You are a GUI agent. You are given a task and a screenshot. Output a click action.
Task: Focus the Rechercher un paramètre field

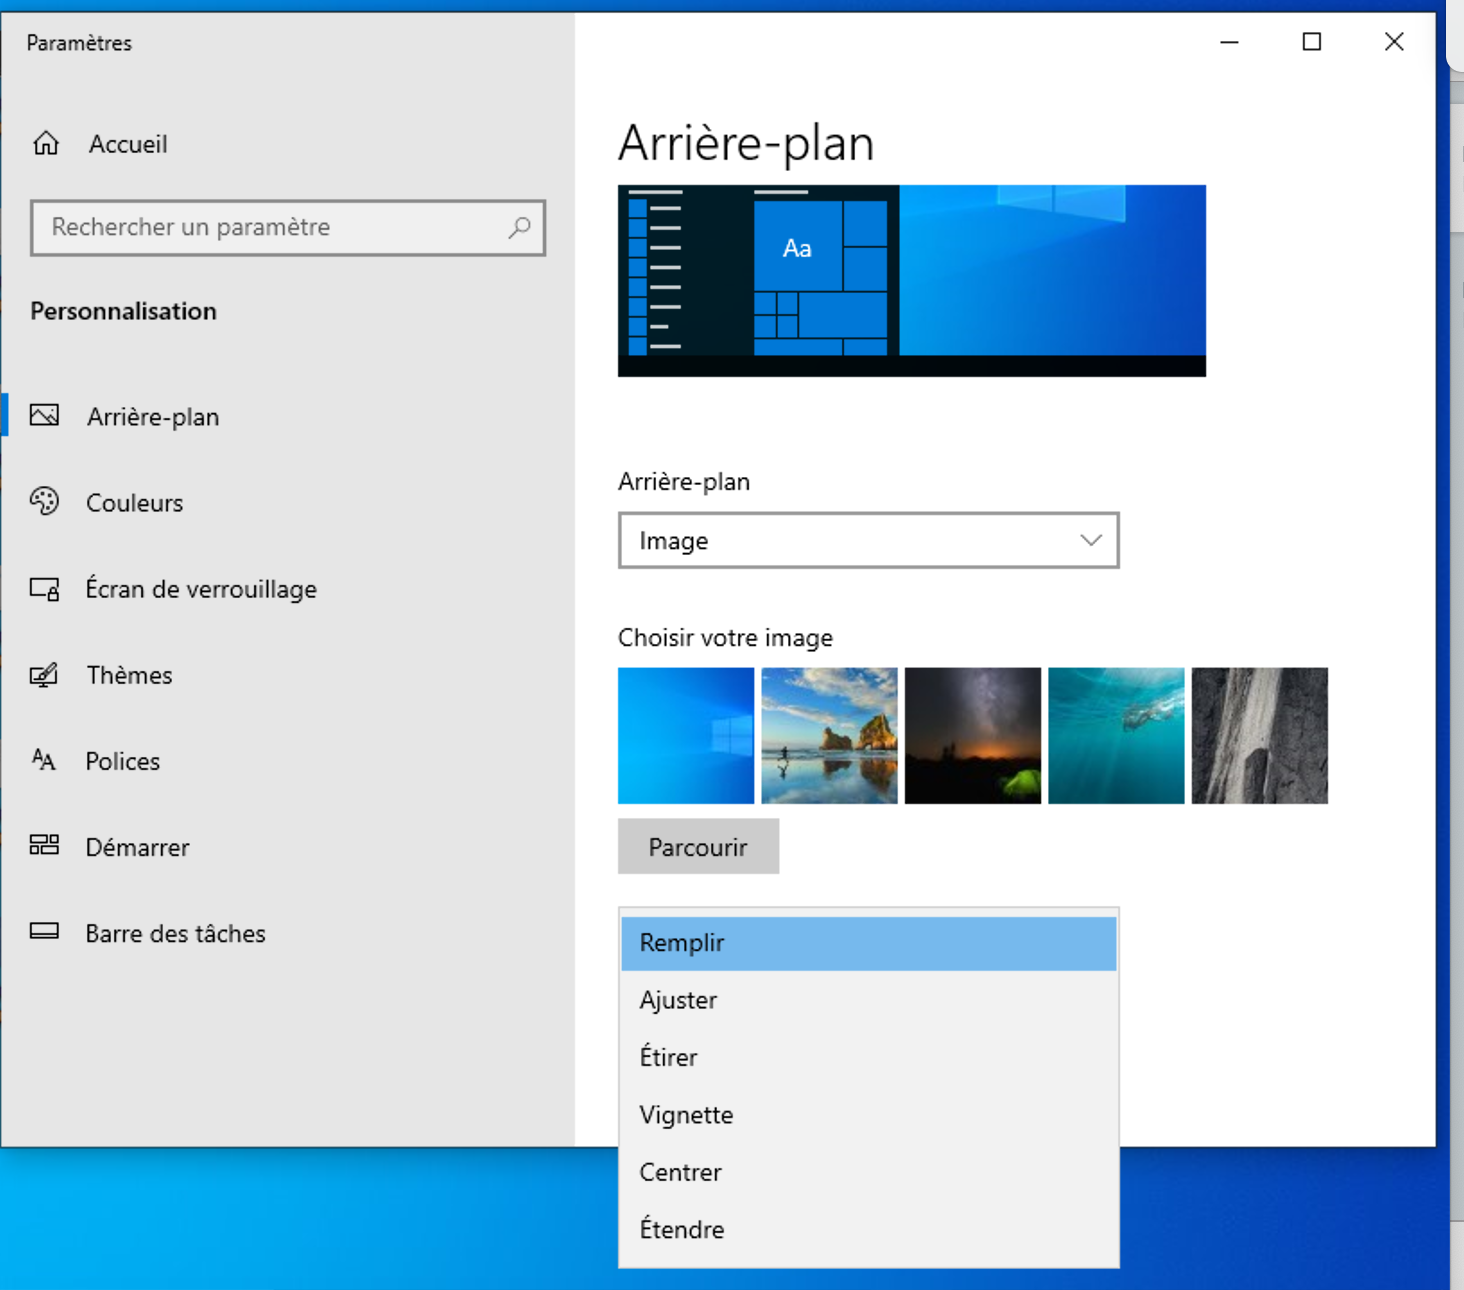288,228
